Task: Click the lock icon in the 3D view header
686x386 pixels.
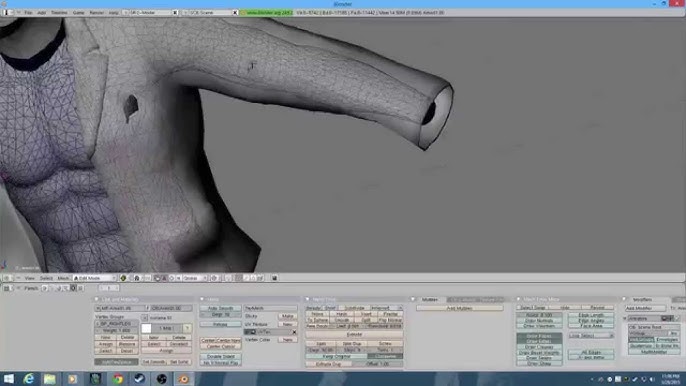Action: 274,278
